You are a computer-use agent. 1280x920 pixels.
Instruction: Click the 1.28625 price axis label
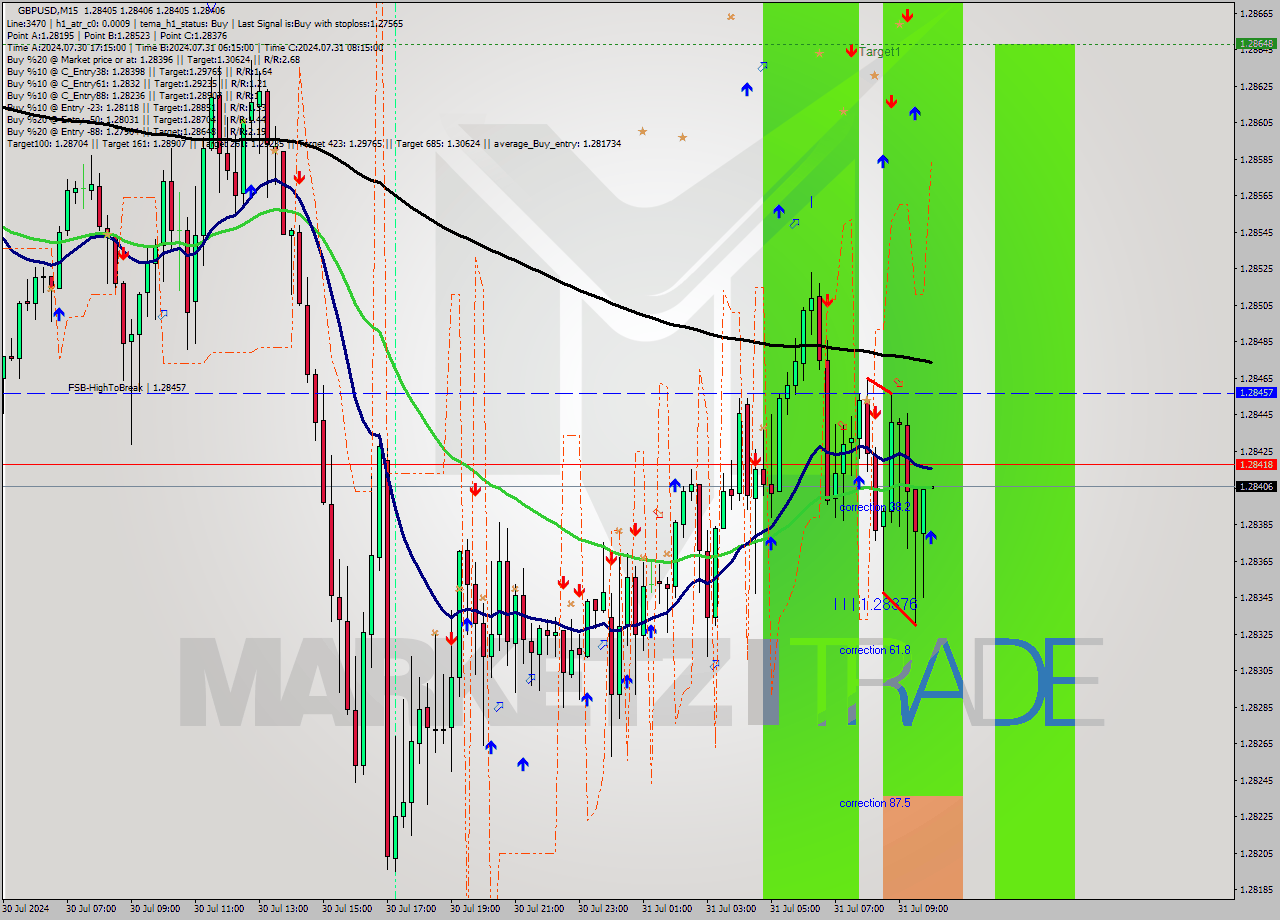click(x=1256, y=86)
